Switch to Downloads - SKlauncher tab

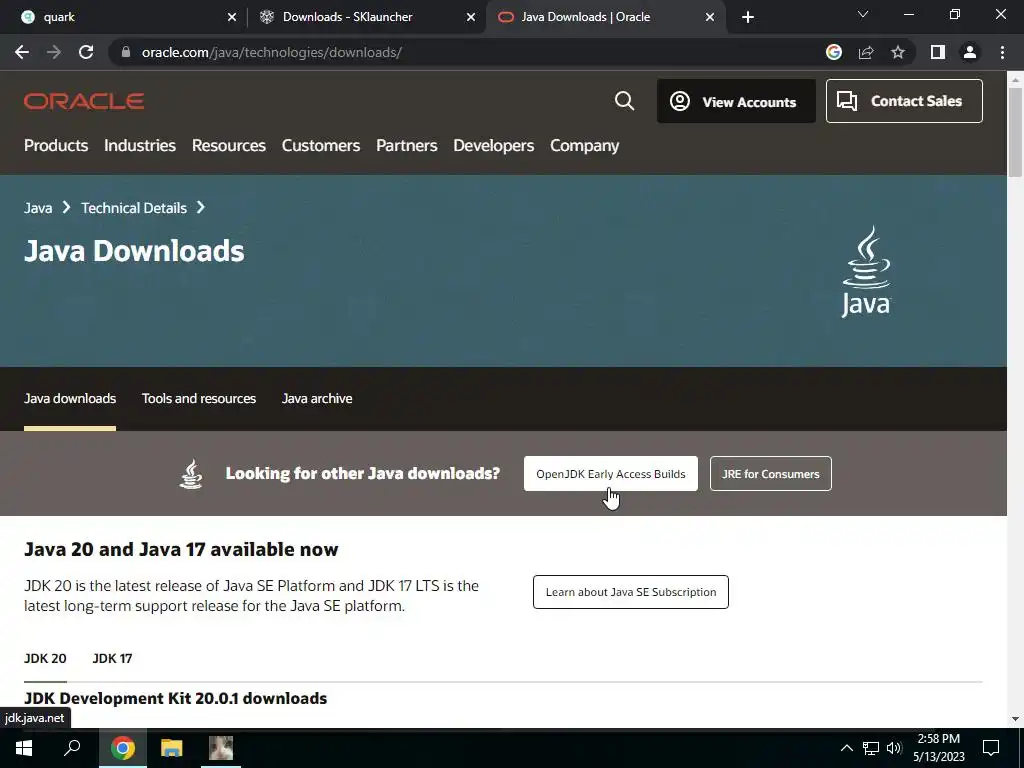366,17
